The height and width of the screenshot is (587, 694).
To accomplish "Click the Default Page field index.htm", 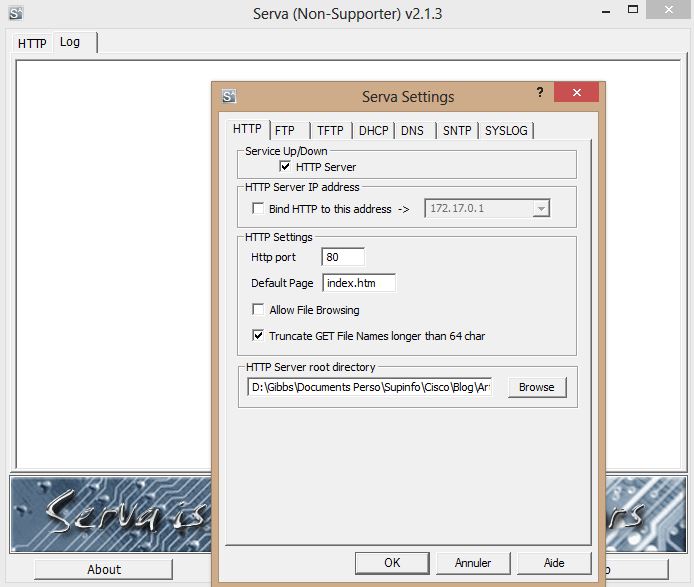I will tap(359, 283).
